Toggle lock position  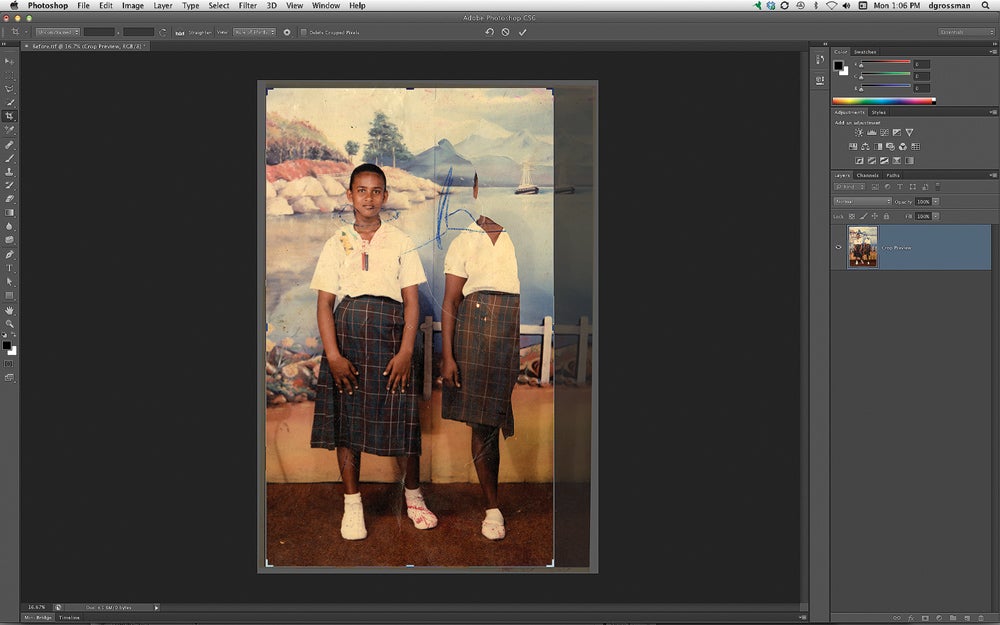coord(874,217)
